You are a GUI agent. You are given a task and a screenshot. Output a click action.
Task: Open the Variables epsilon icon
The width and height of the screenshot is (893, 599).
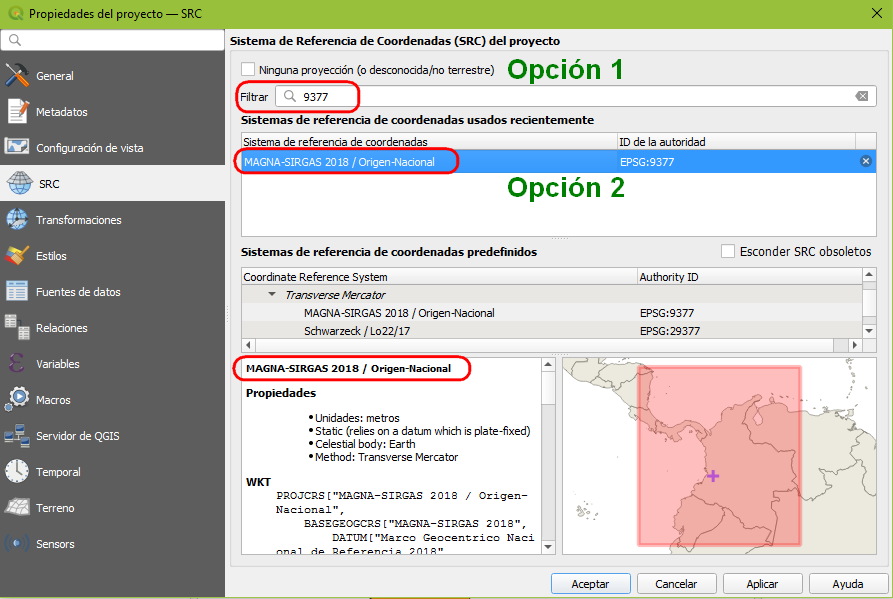17,363
